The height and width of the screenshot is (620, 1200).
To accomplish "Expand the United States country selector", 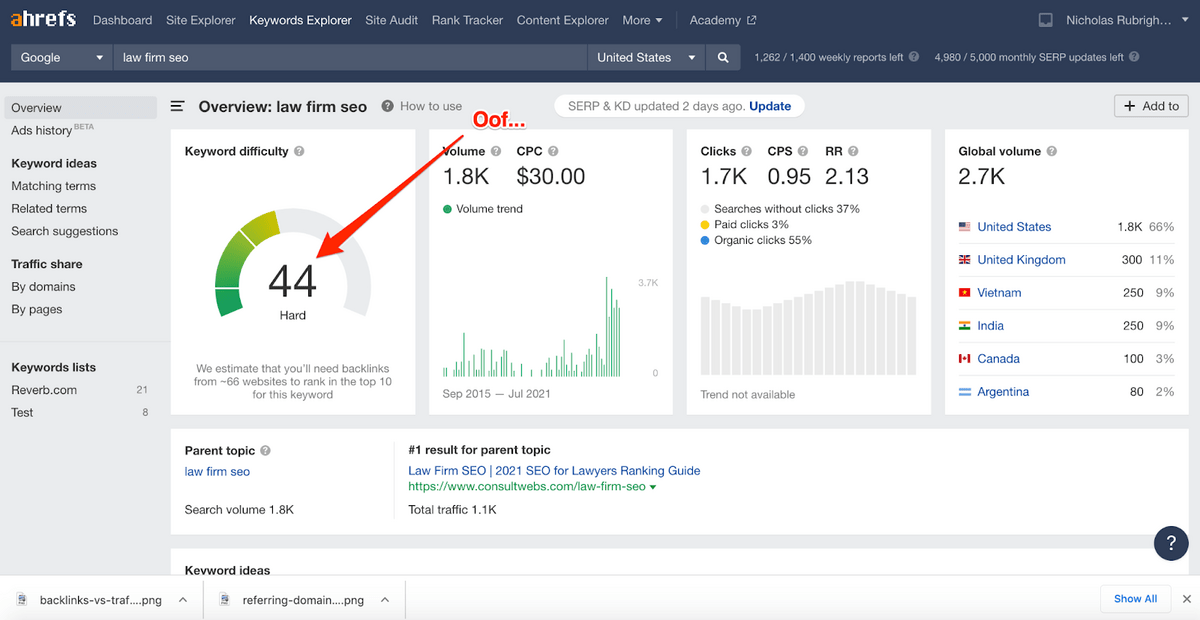I will pos(646,58).
